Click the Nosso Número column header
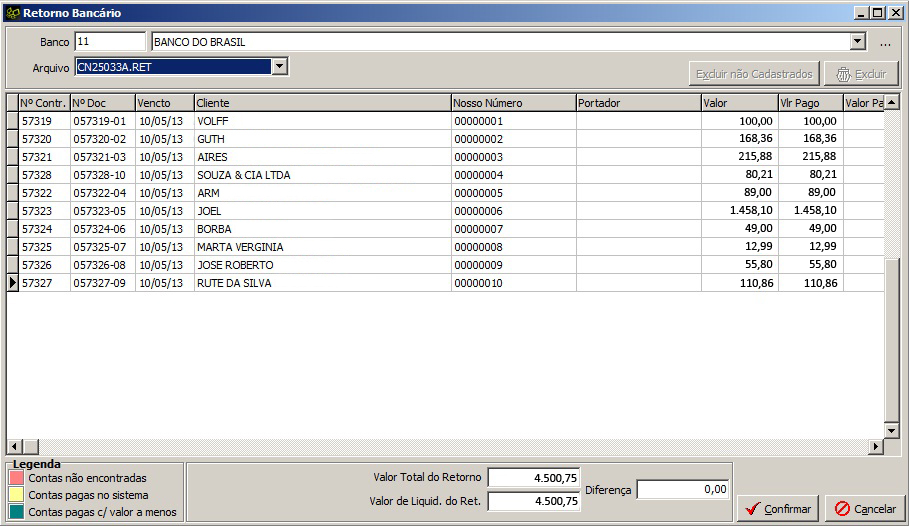 pyautogui.click(x=512, y=103)
